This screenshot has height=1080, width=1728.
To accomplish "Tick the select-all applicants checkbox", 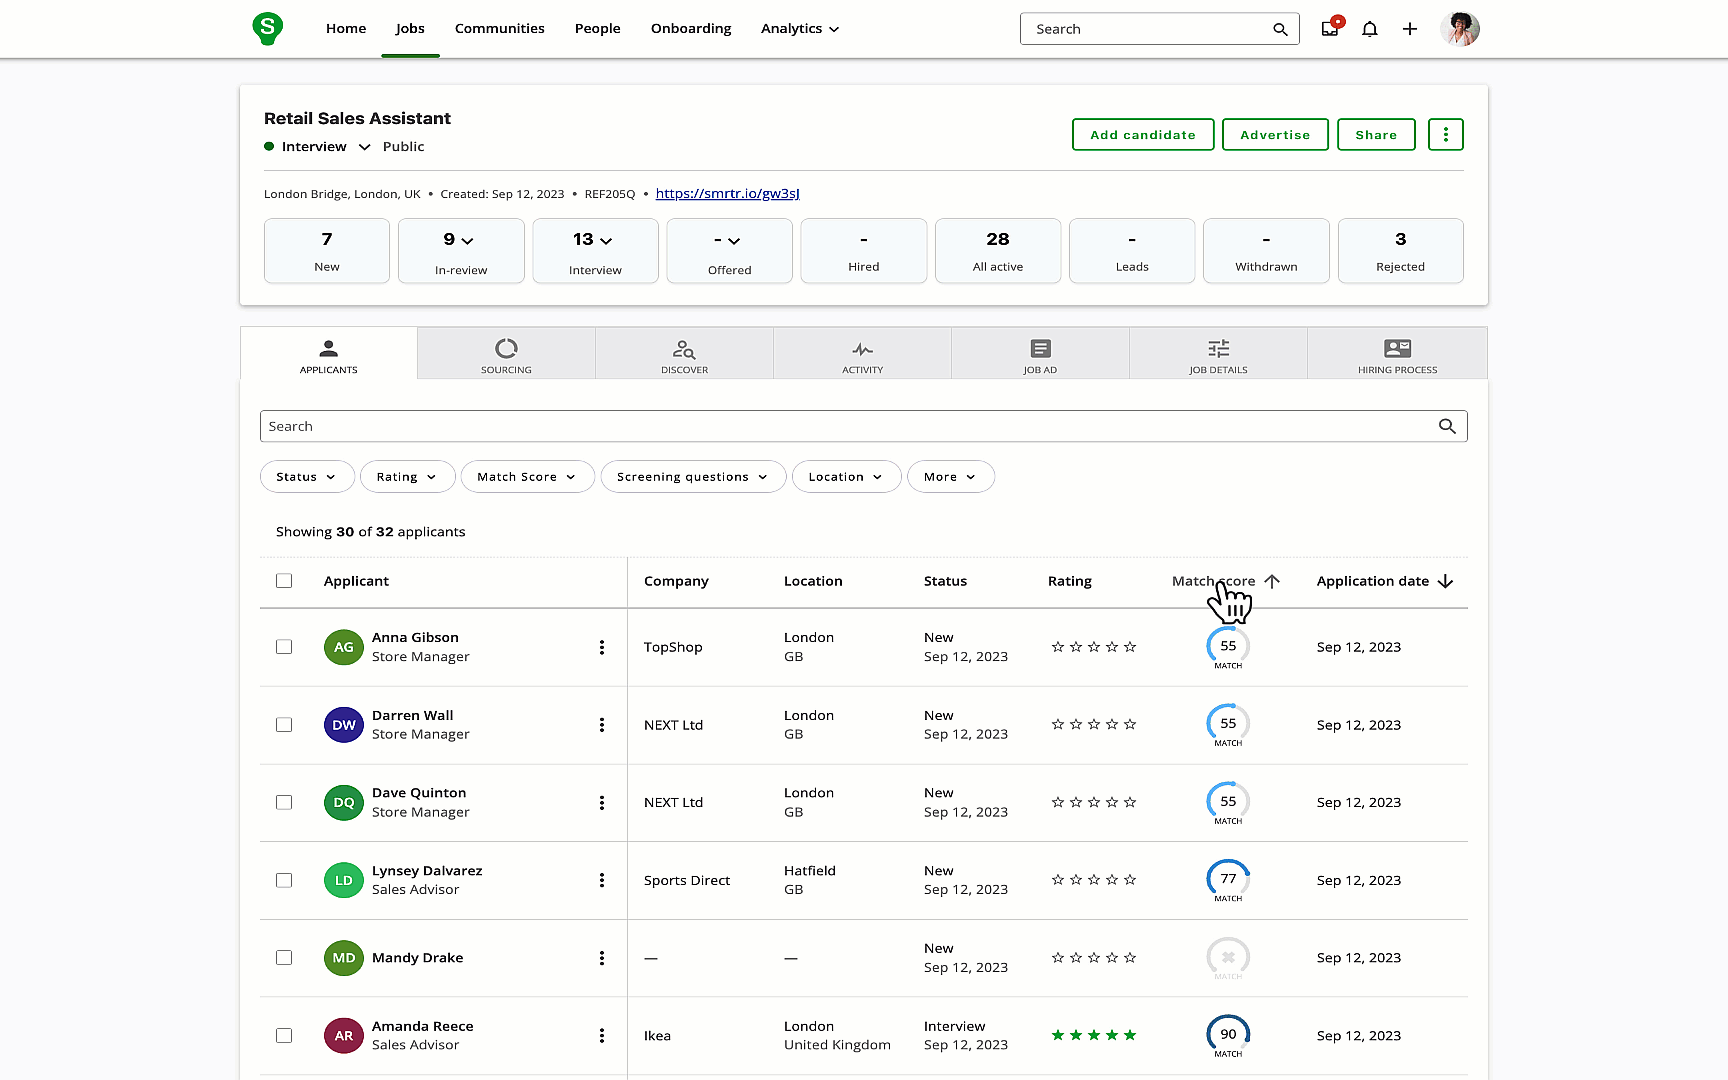I will pos(284,581).
